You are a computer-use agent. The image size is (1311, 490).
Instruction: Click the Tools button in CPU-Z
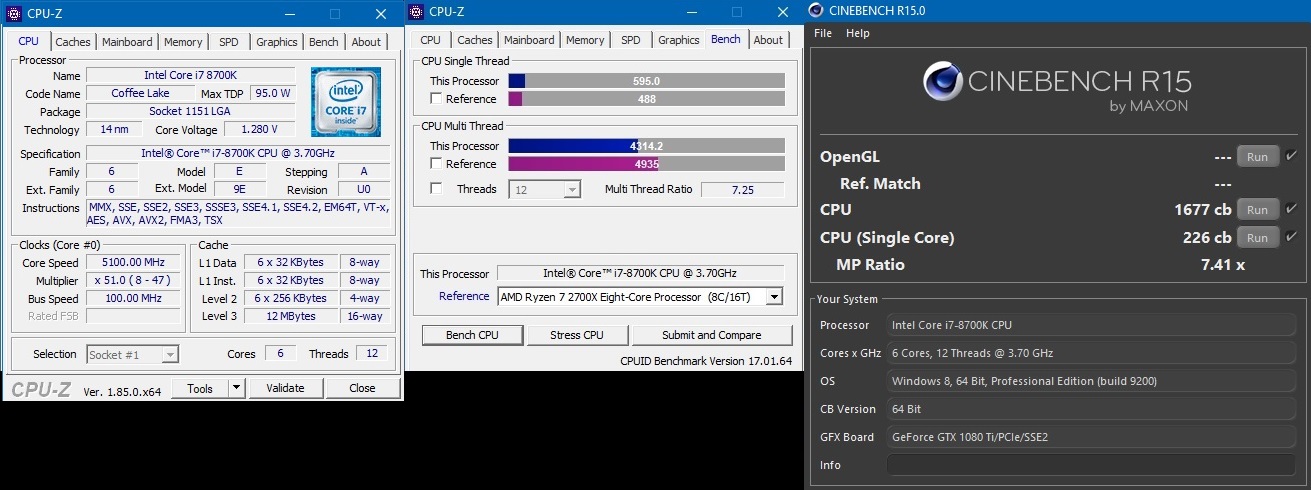point(200,388)
